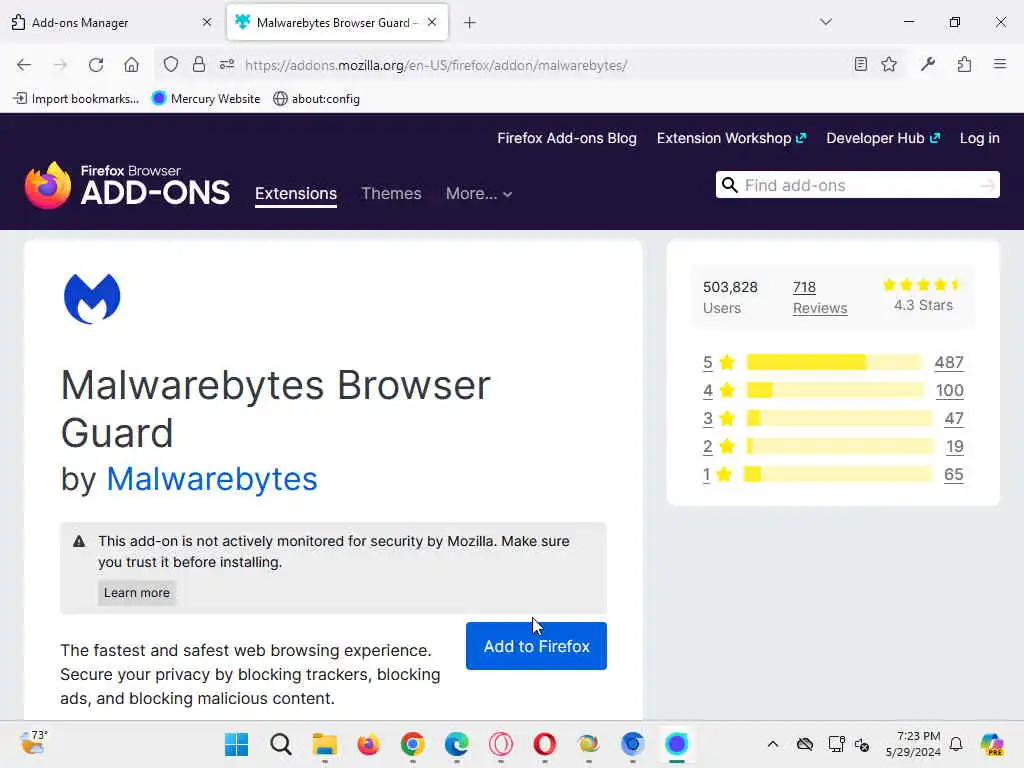Launch Opera GX pink icon from taskbar

(501, 744)
